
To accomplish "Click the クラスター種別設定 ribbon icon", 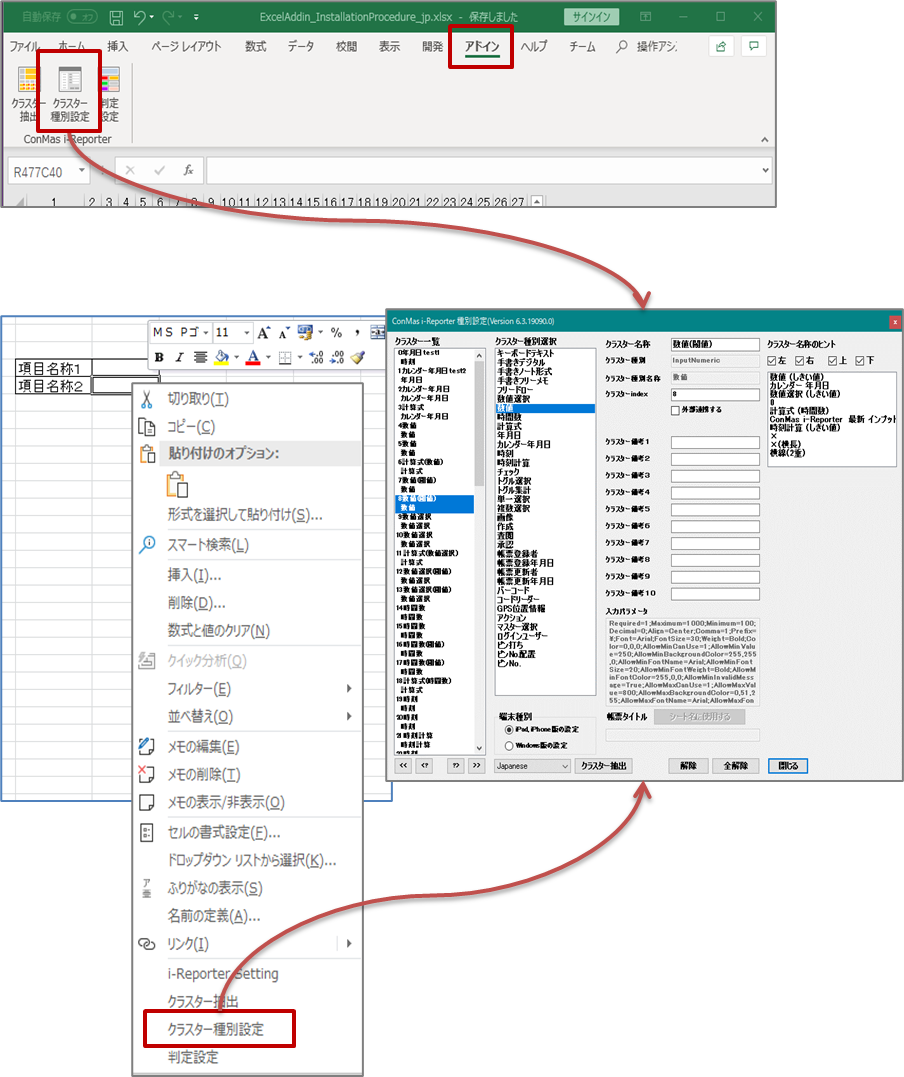I will click(x=70, y=95).
